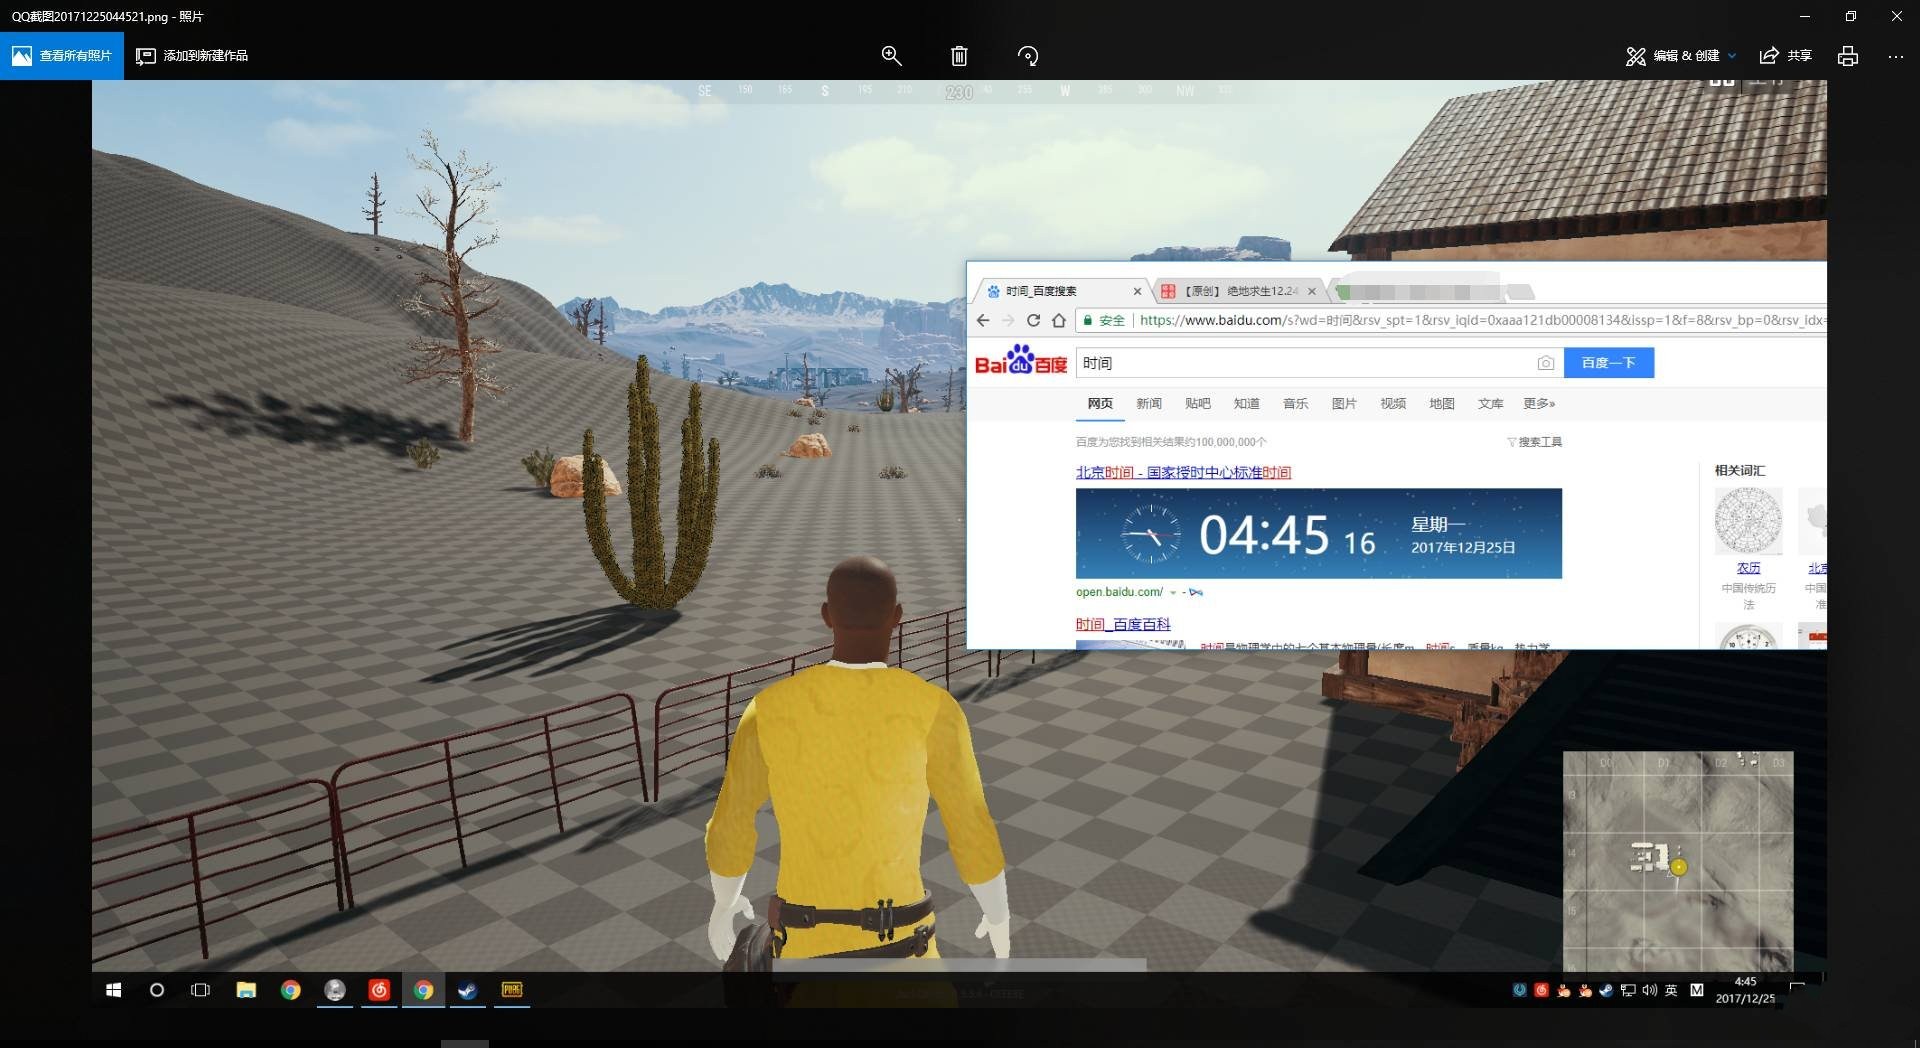Screen dimensions: 1920x1048
Task: Click the 04:45 Beijing time clock widget
Action: (x=1318, y=533)
